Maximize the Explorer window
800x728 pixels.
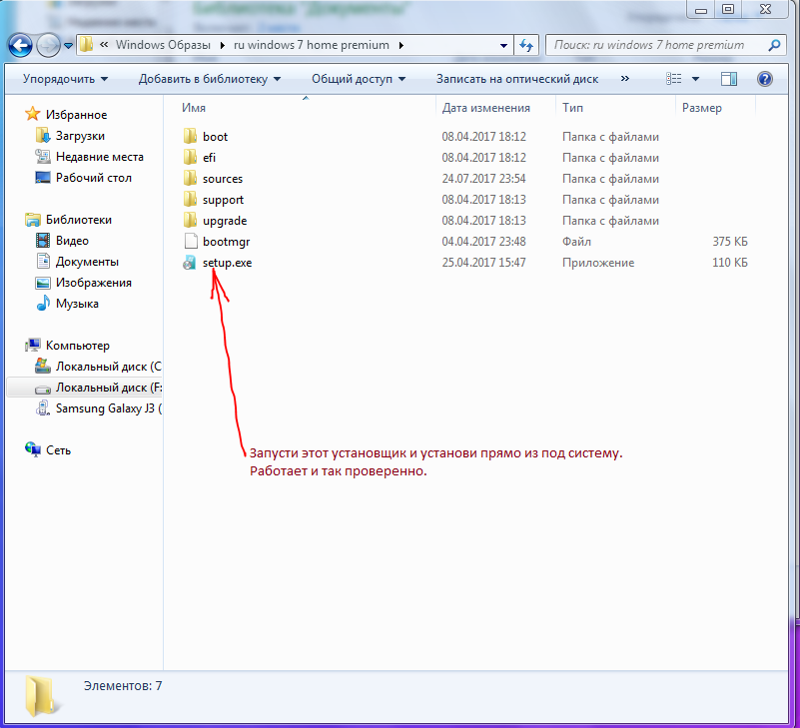(728, 9)
